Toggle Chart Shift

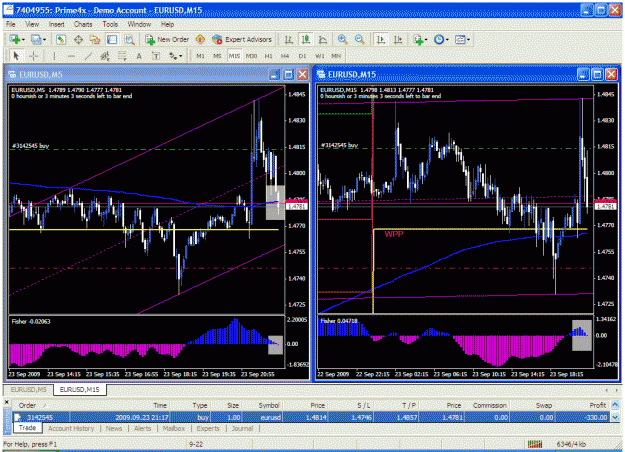tap(398, 39)
